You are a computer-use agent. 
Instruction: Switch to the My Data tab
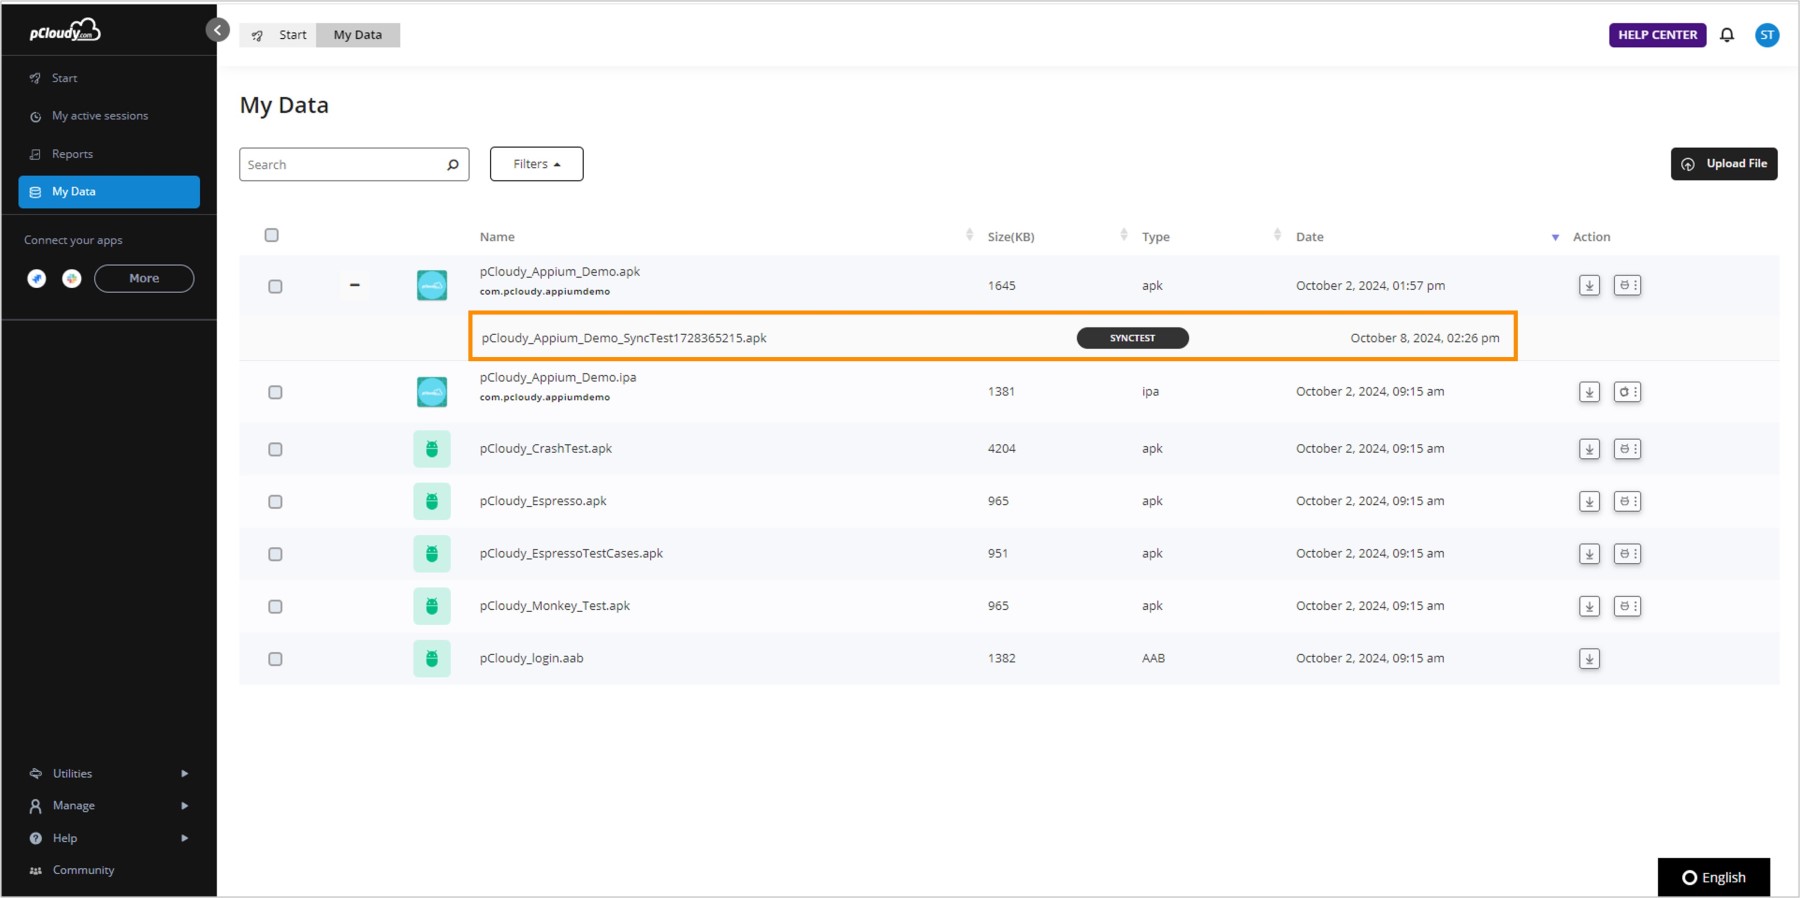tap(358, 35)
